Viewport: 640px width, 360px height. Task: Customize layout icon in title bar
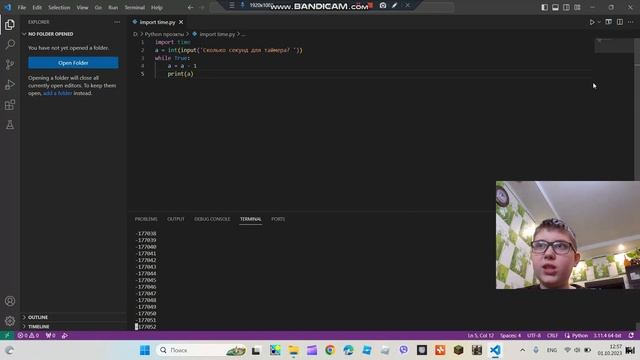(x=577, y=7)
